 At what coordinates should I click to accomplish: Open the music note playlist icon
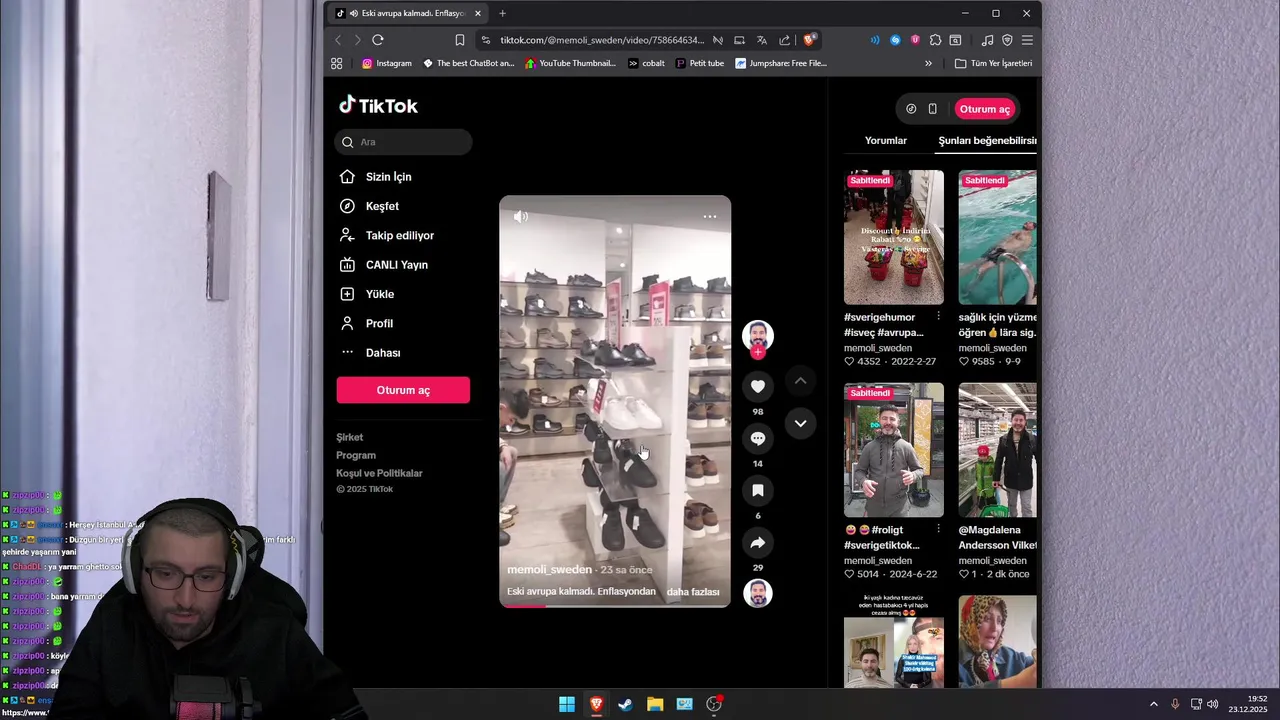[987, 40]
